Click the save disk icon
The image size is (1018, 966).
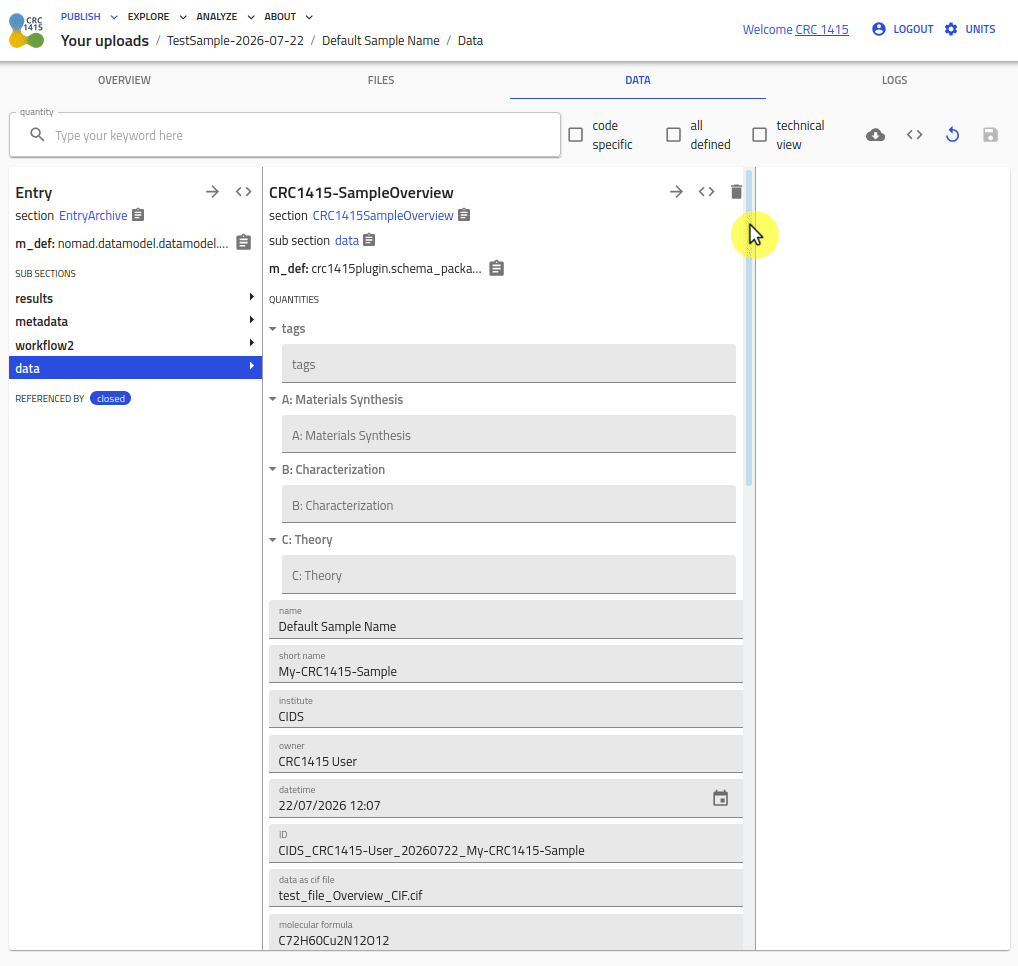pos(990,135)
